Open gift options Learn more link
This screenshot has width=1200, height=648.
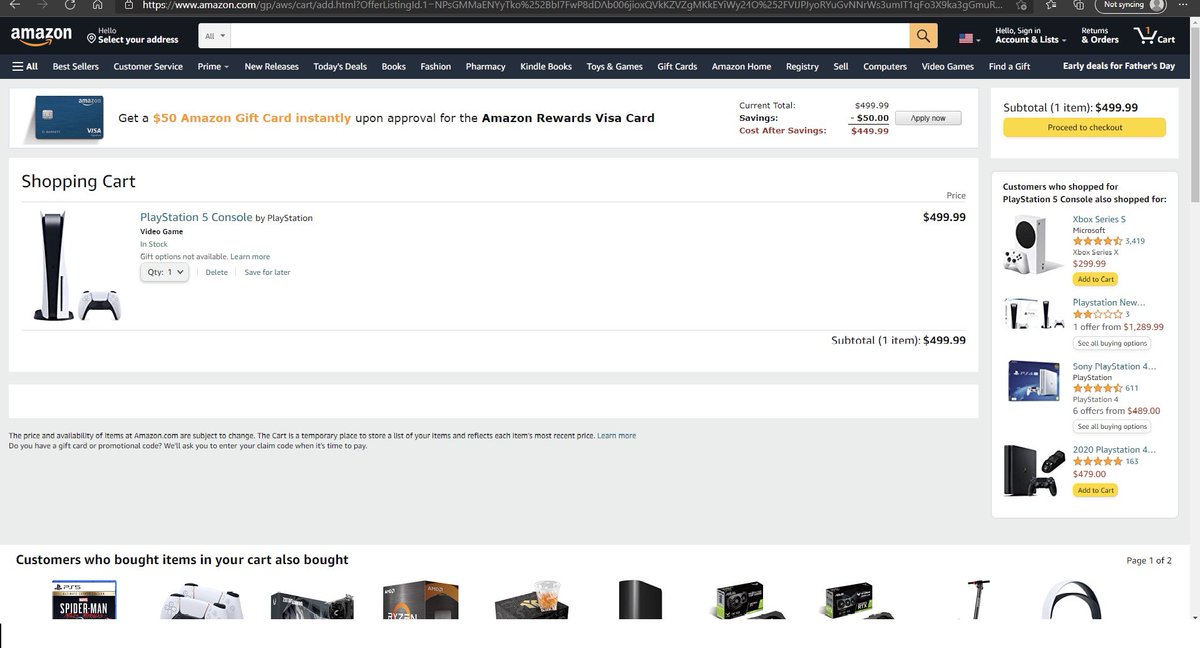pyautogui.click(x=250, y=257)
